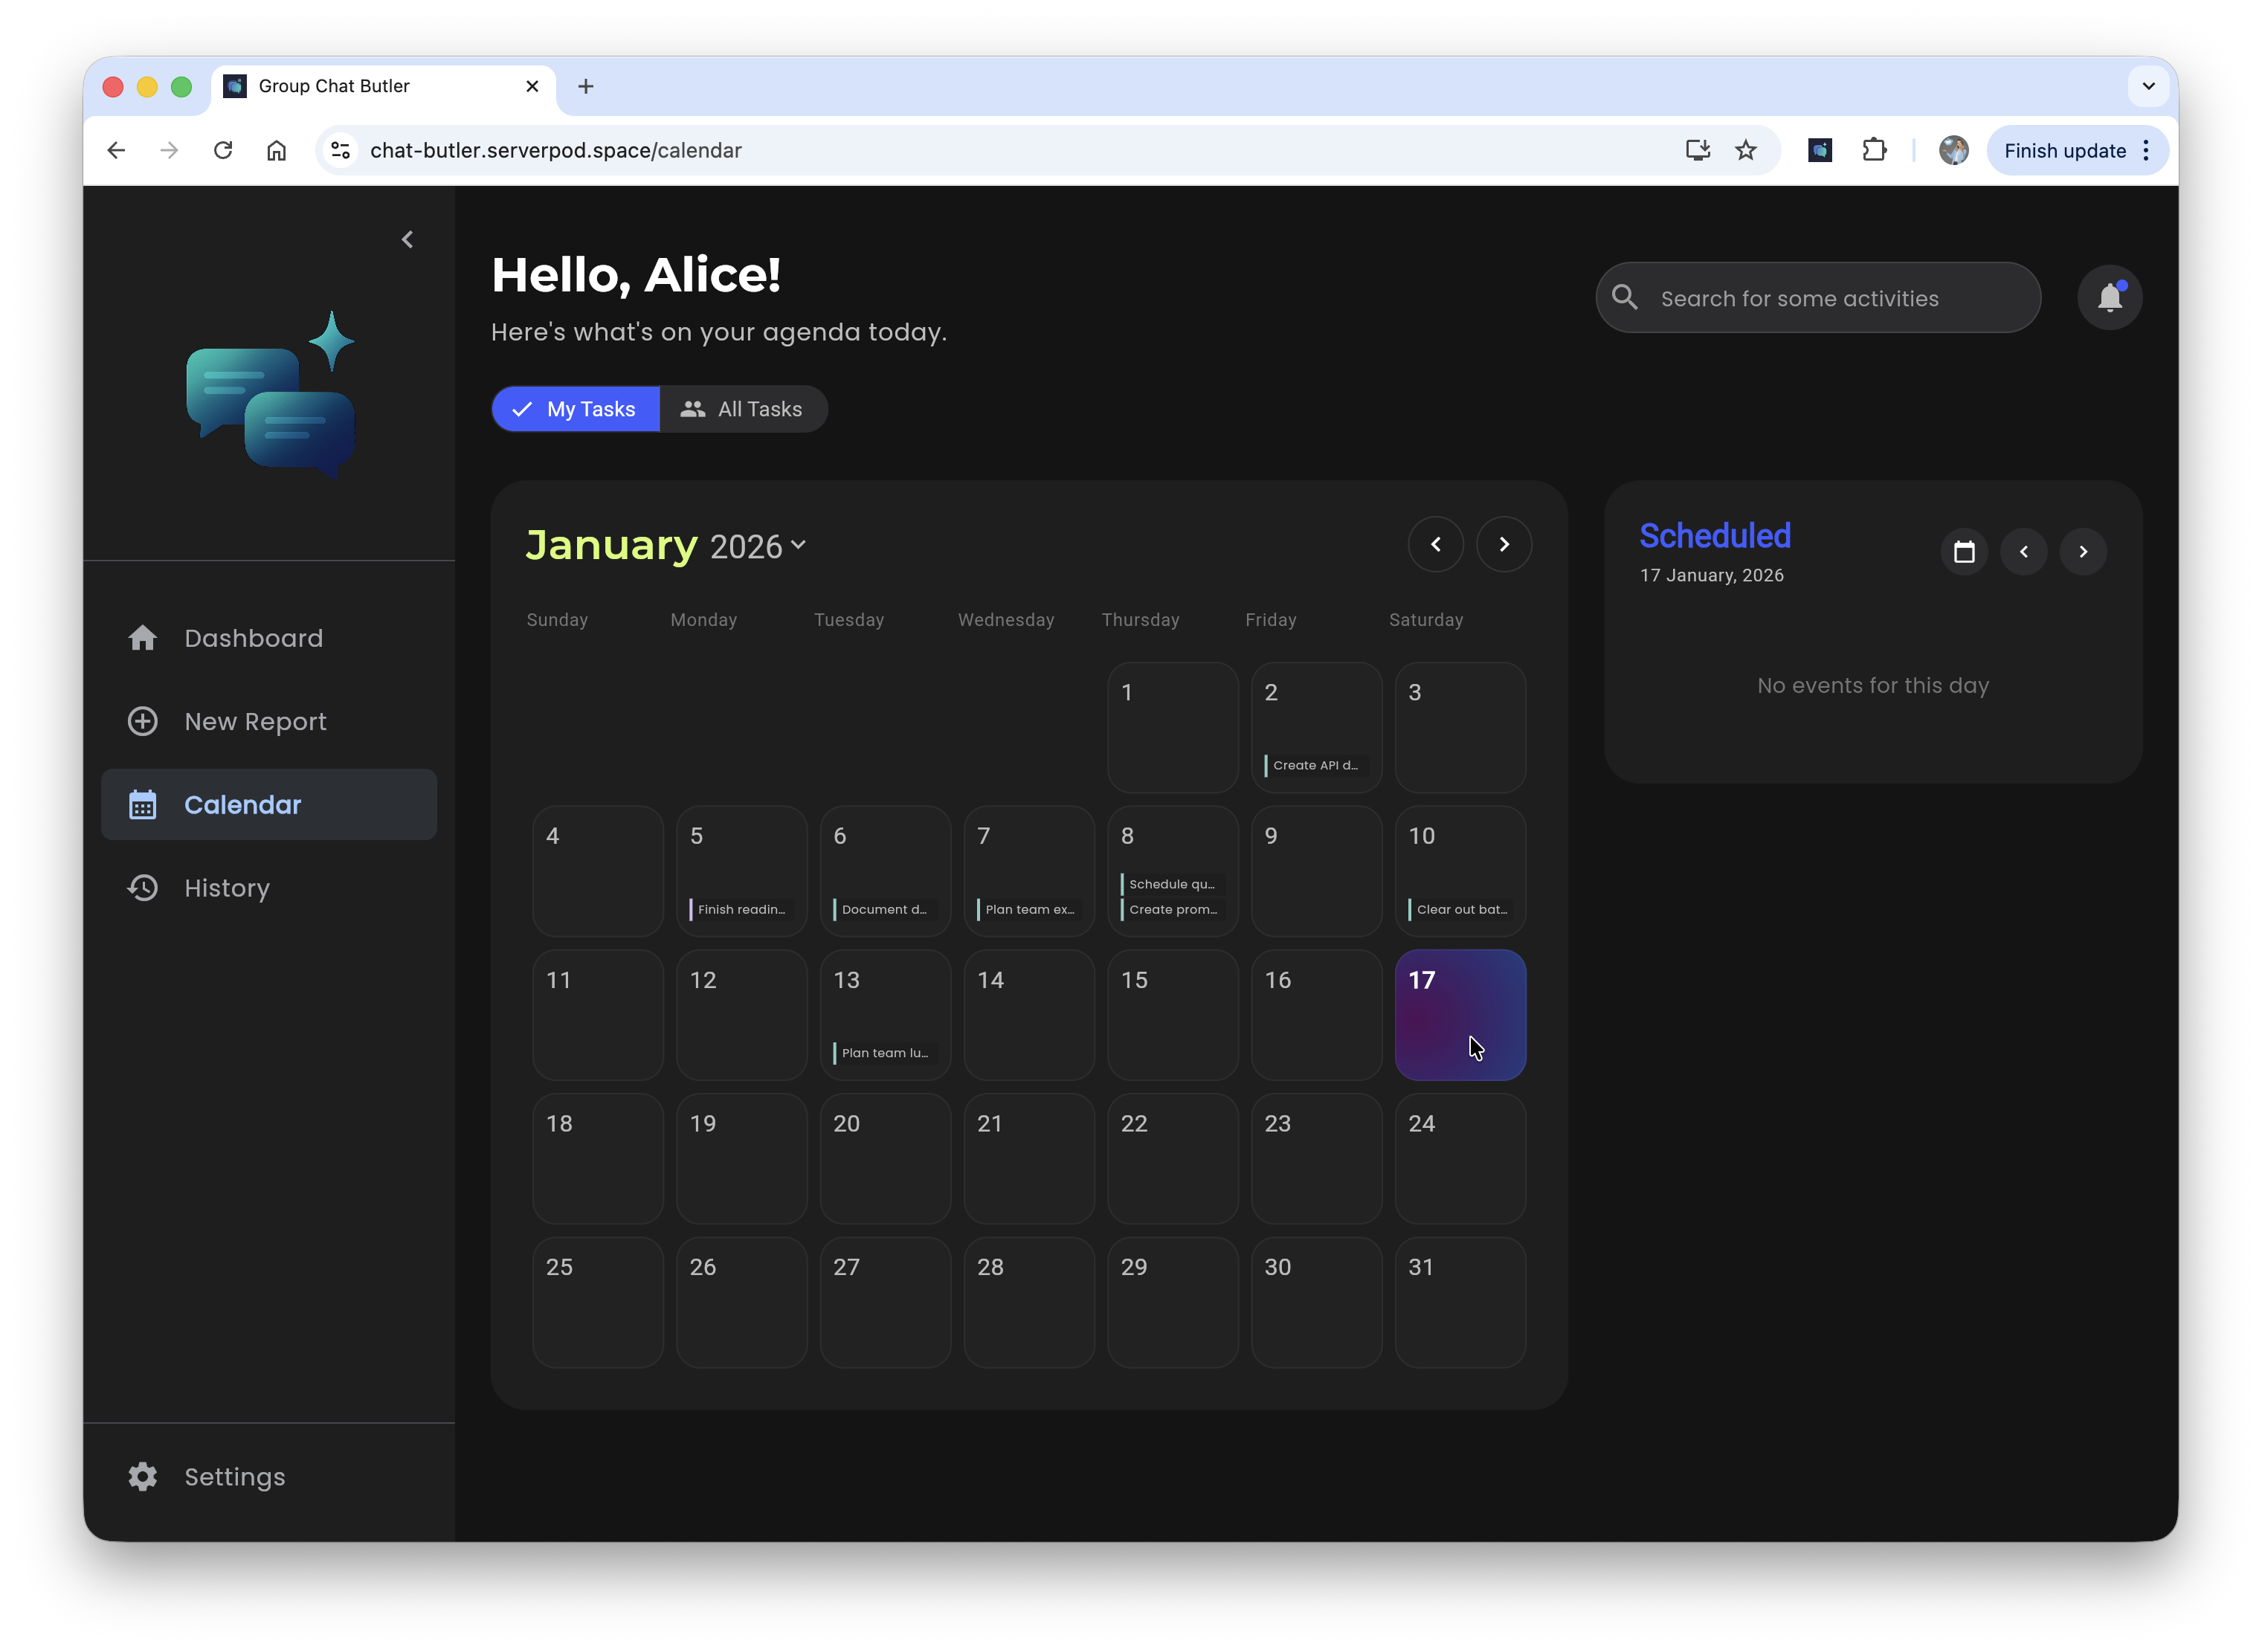
Task: Open the notifications bell
Action: (2109, 297)
